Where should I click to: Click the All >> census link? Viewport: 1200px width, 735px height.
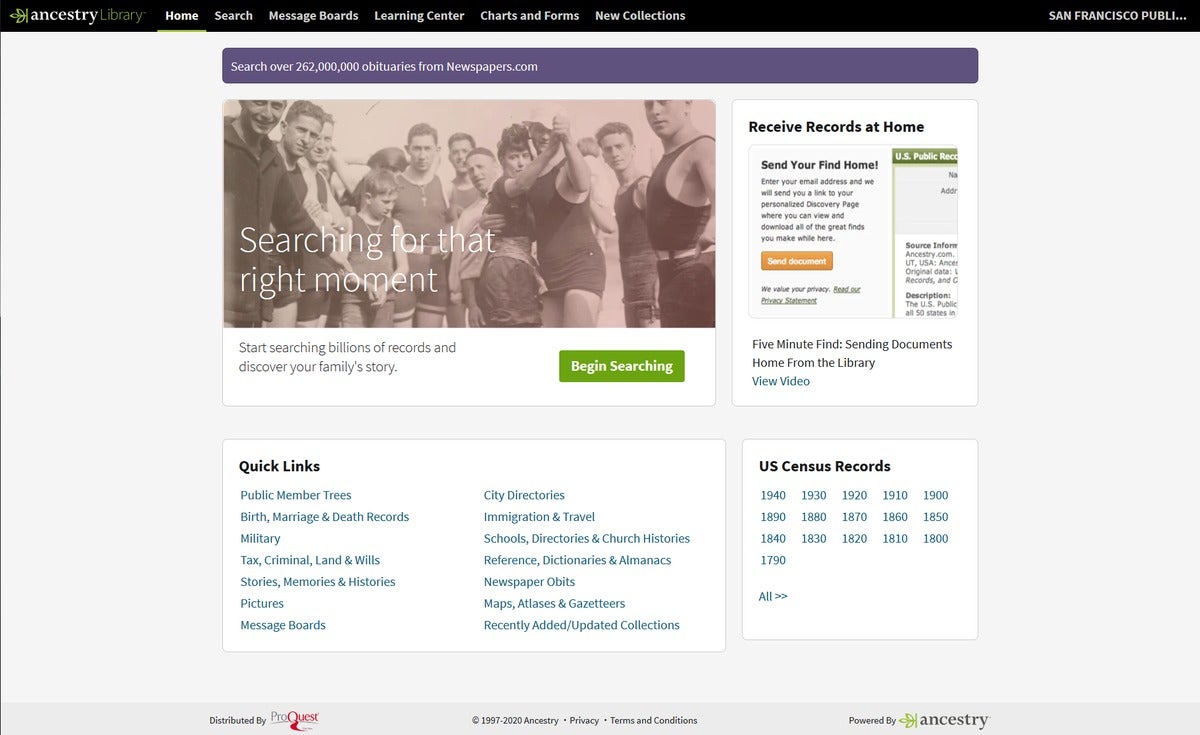pos(773,596)
